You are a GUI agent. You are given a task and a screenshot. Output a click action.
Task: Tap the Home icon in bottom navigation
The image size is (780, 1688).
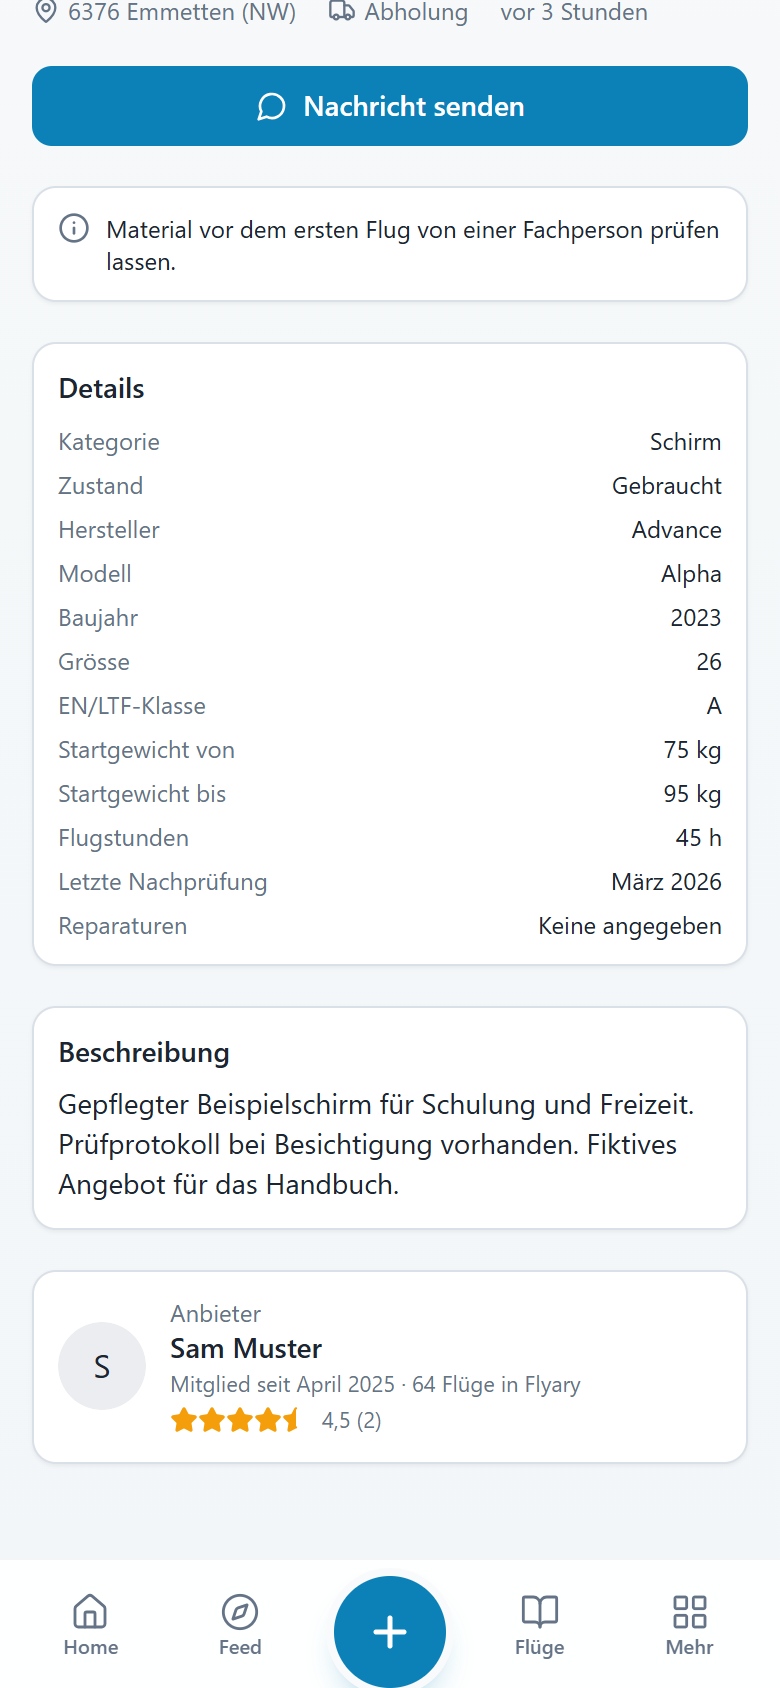coord(90,1611)
